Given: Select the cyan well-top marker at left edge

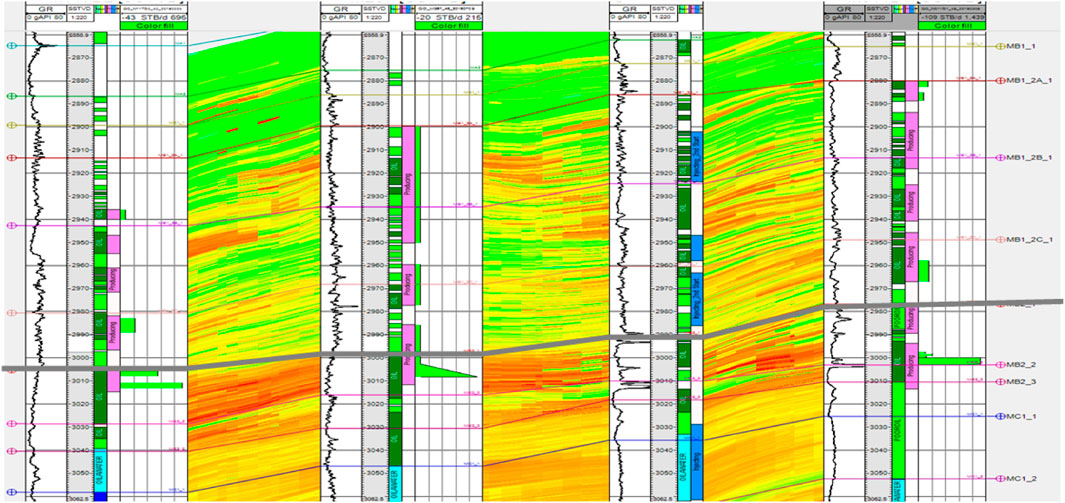Looking at the screenshot, I should click(x=11, y=45).
